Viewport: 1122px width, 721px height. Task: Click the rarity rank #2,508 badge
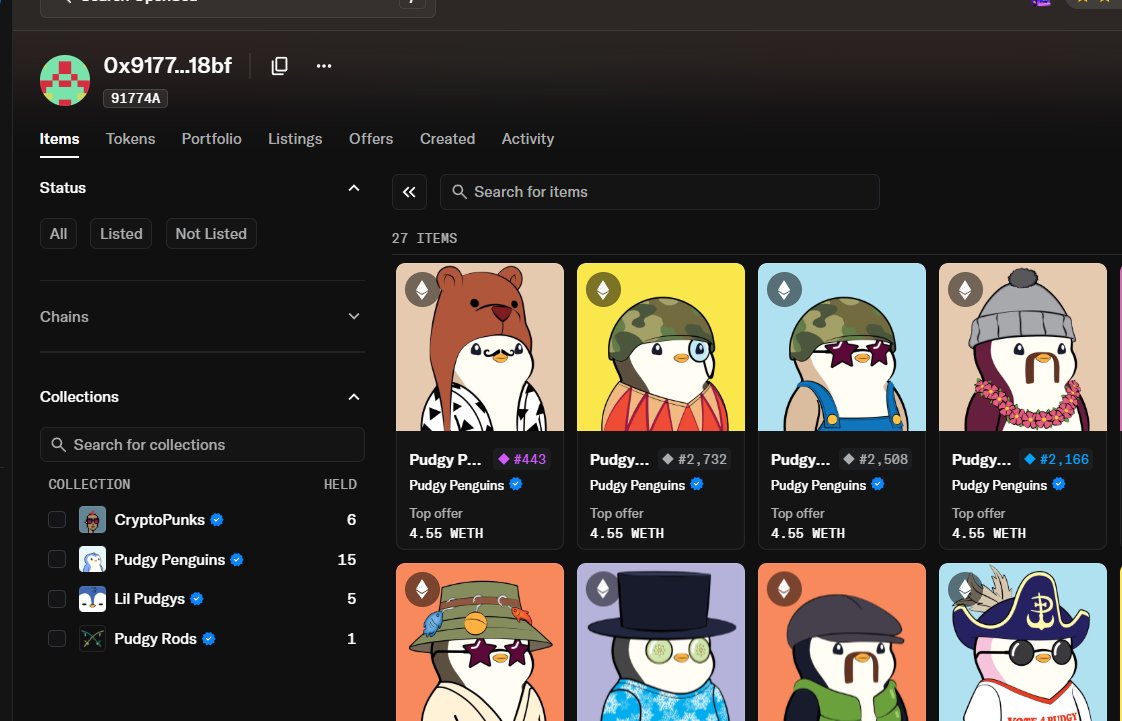tap(876, 459)
